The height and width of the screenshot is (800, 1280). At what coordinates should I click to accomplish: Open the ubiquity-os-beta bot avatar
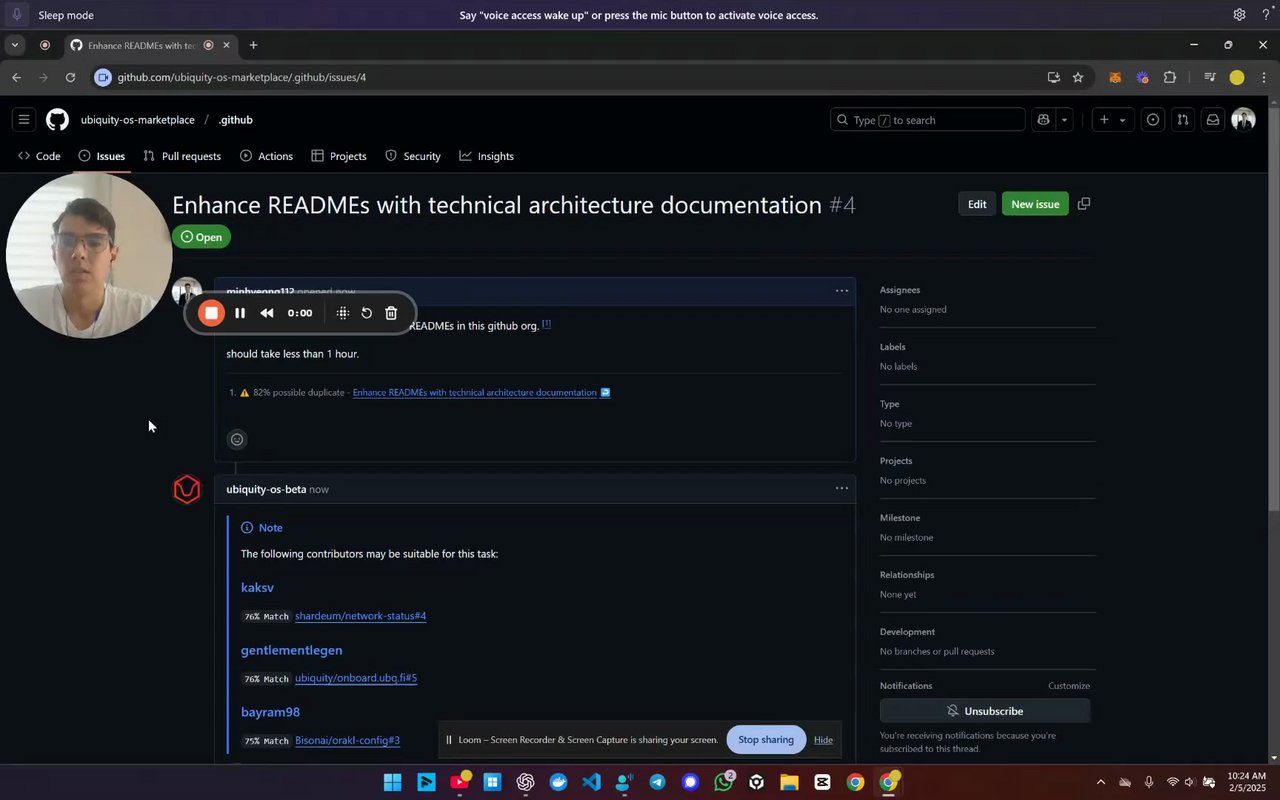pyautogui.click(x=187, y=489)
